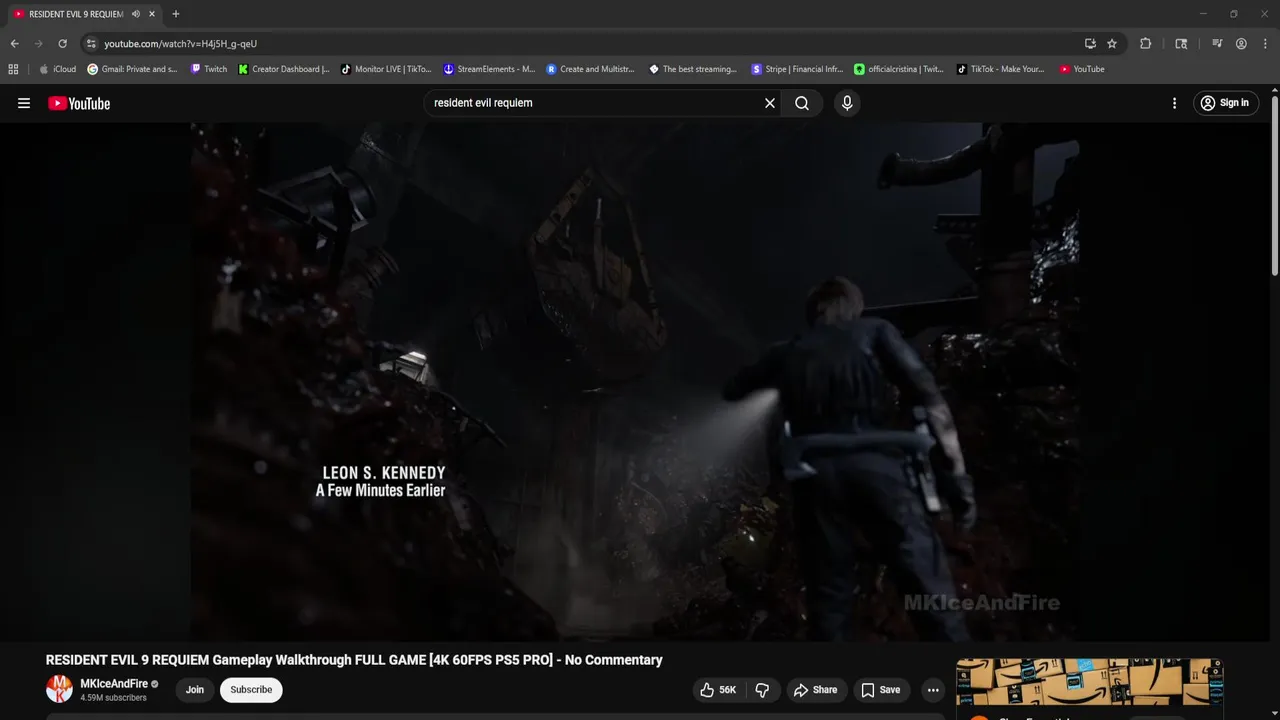Subscribe to MKIceAndFire
Image resolution: width=1280 pixels, height=720 pixels.
tap(251, 690)
